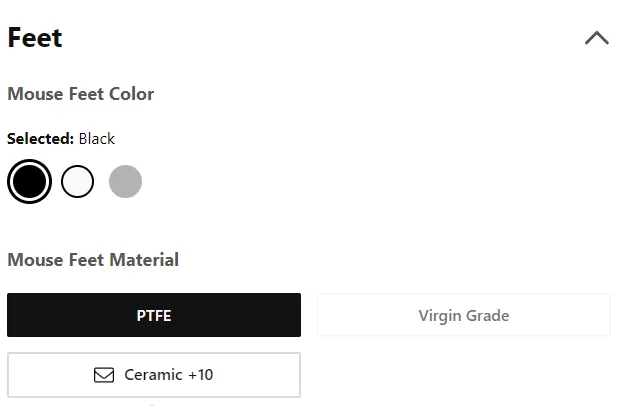Click the Mouse Feet Material label
Viewport: 627px width, 406px height.
coord(93,260)
